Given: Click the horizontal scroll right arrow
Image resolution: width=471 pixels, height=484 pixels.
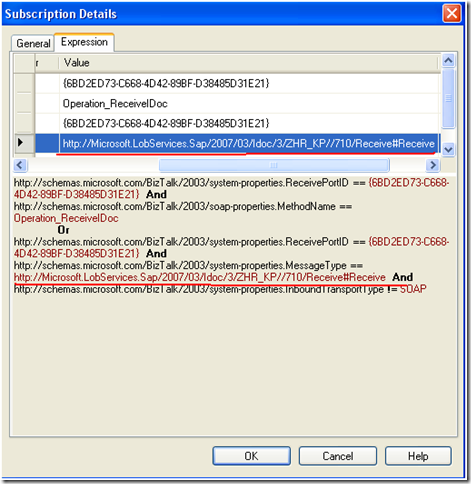Looking at the screenshot, I should coord(433,165).
